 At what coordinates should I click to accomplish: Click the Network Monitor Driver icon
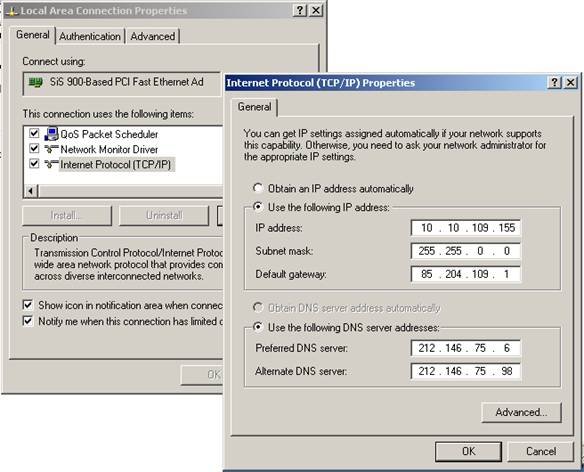pos(51,149)
